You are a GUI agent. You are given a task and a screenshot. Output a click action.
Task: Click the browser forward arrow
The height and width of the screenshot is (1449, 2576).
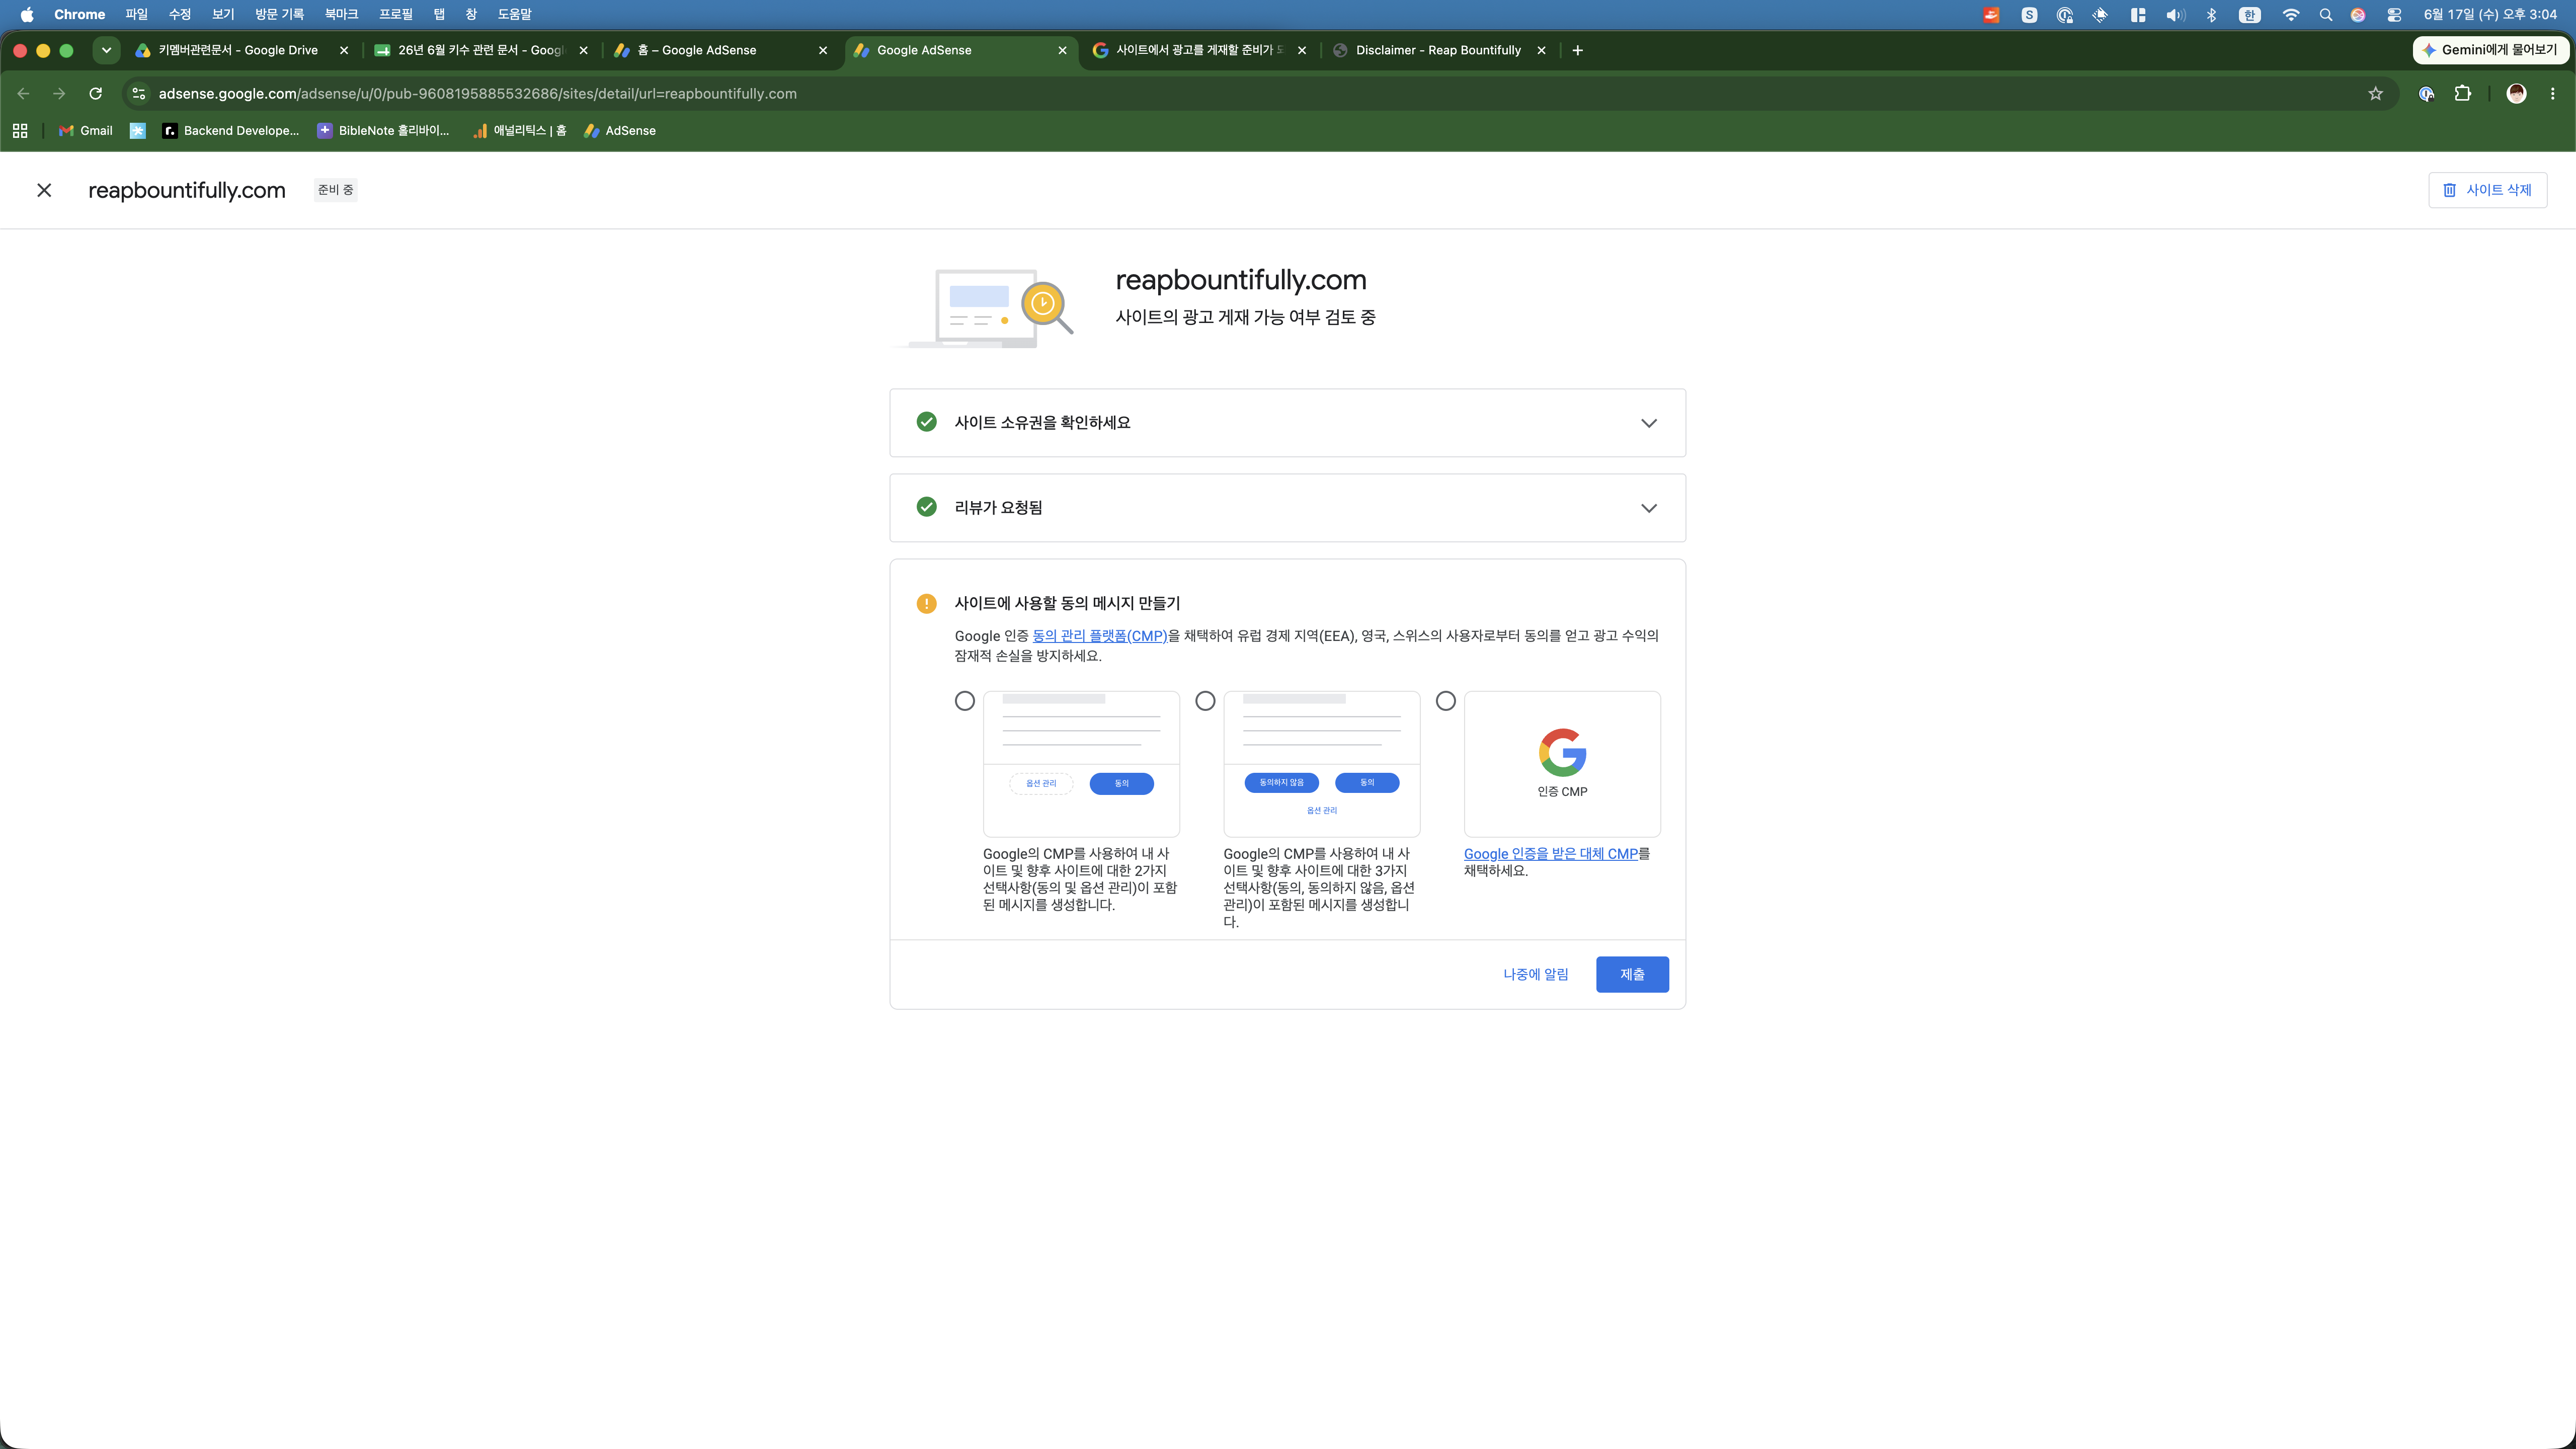[x=59, y=94]
